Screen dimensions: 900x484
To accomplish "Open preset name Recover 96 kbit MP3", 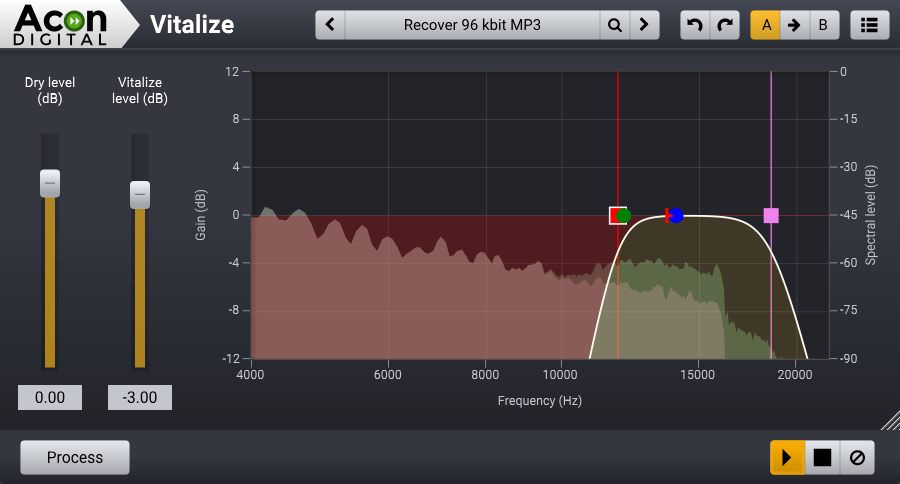I will coord(472,25).
